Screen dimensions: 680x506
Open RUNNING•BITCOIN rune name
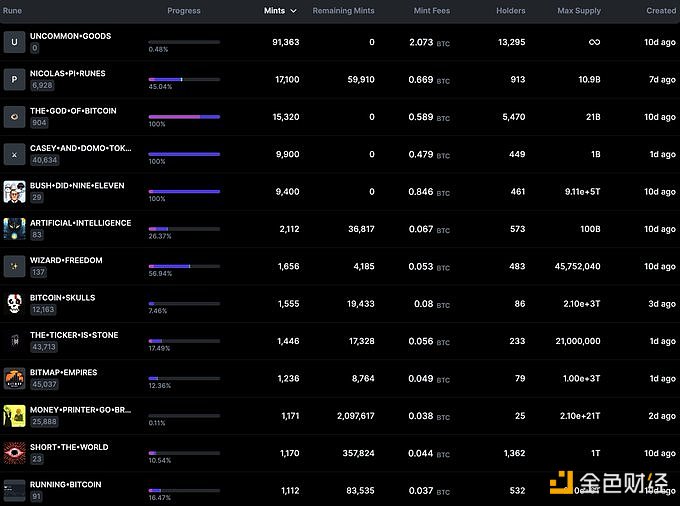(65, 484)
